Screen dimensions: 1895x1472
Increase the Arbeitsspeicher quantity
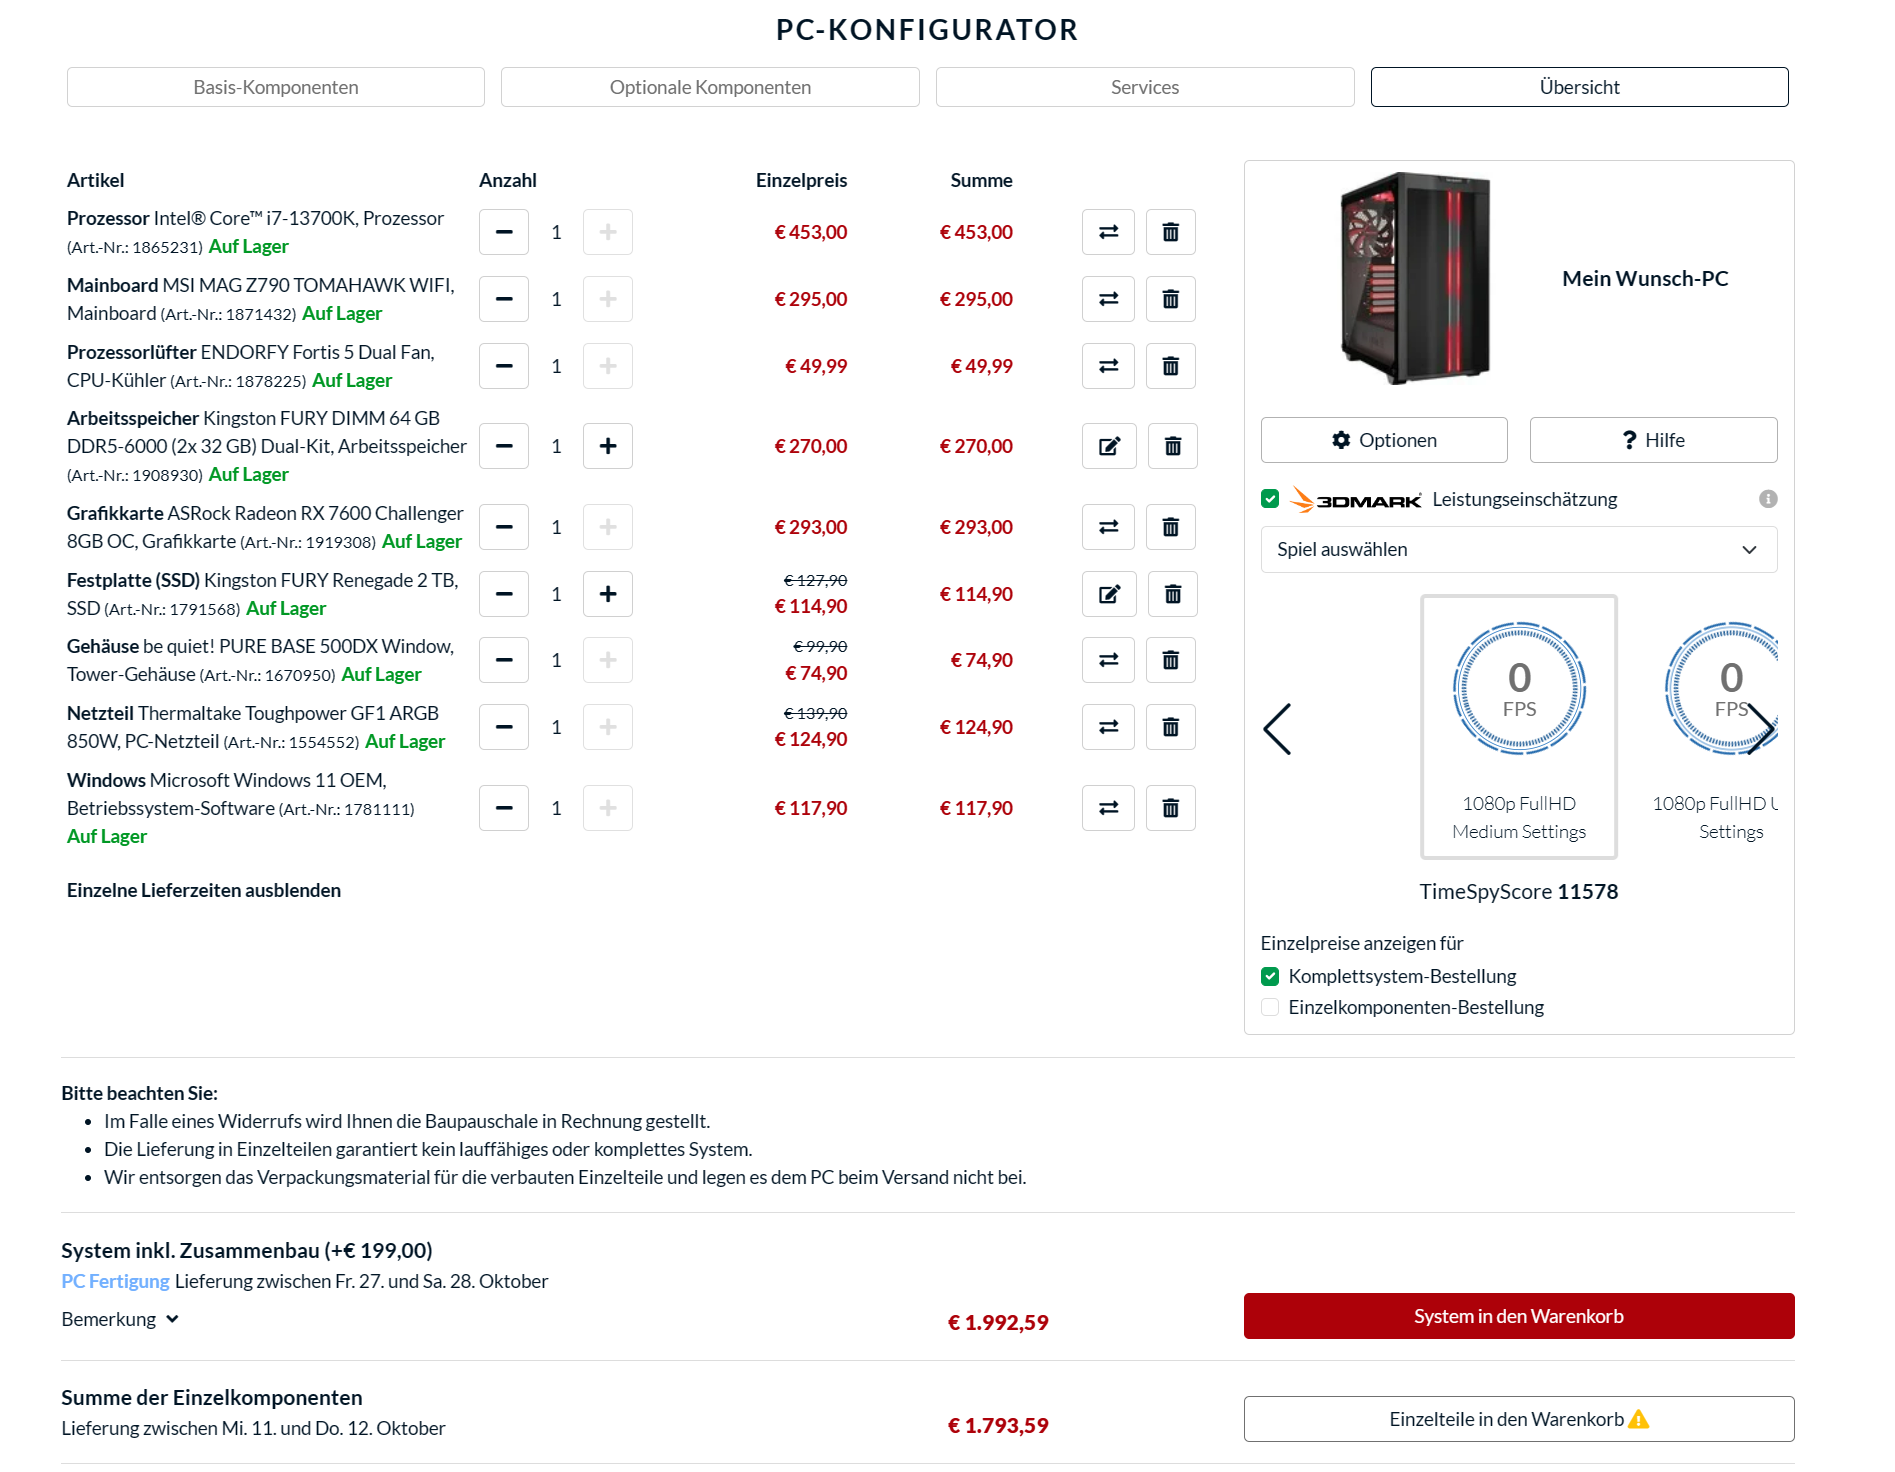pos(608,446)
